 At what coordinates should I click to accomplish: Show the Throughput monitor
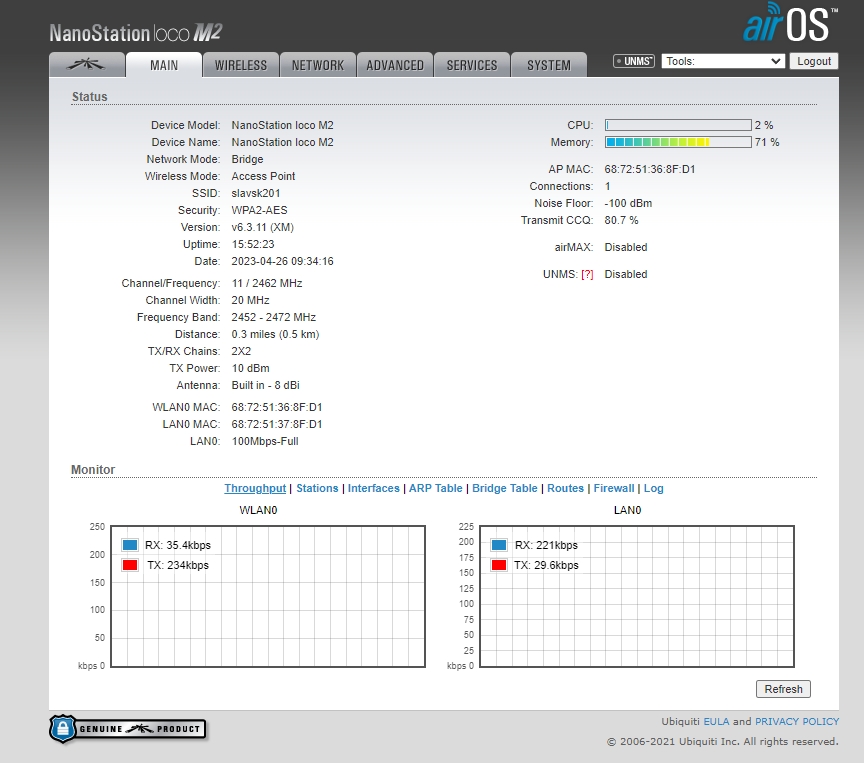(255, 488)
